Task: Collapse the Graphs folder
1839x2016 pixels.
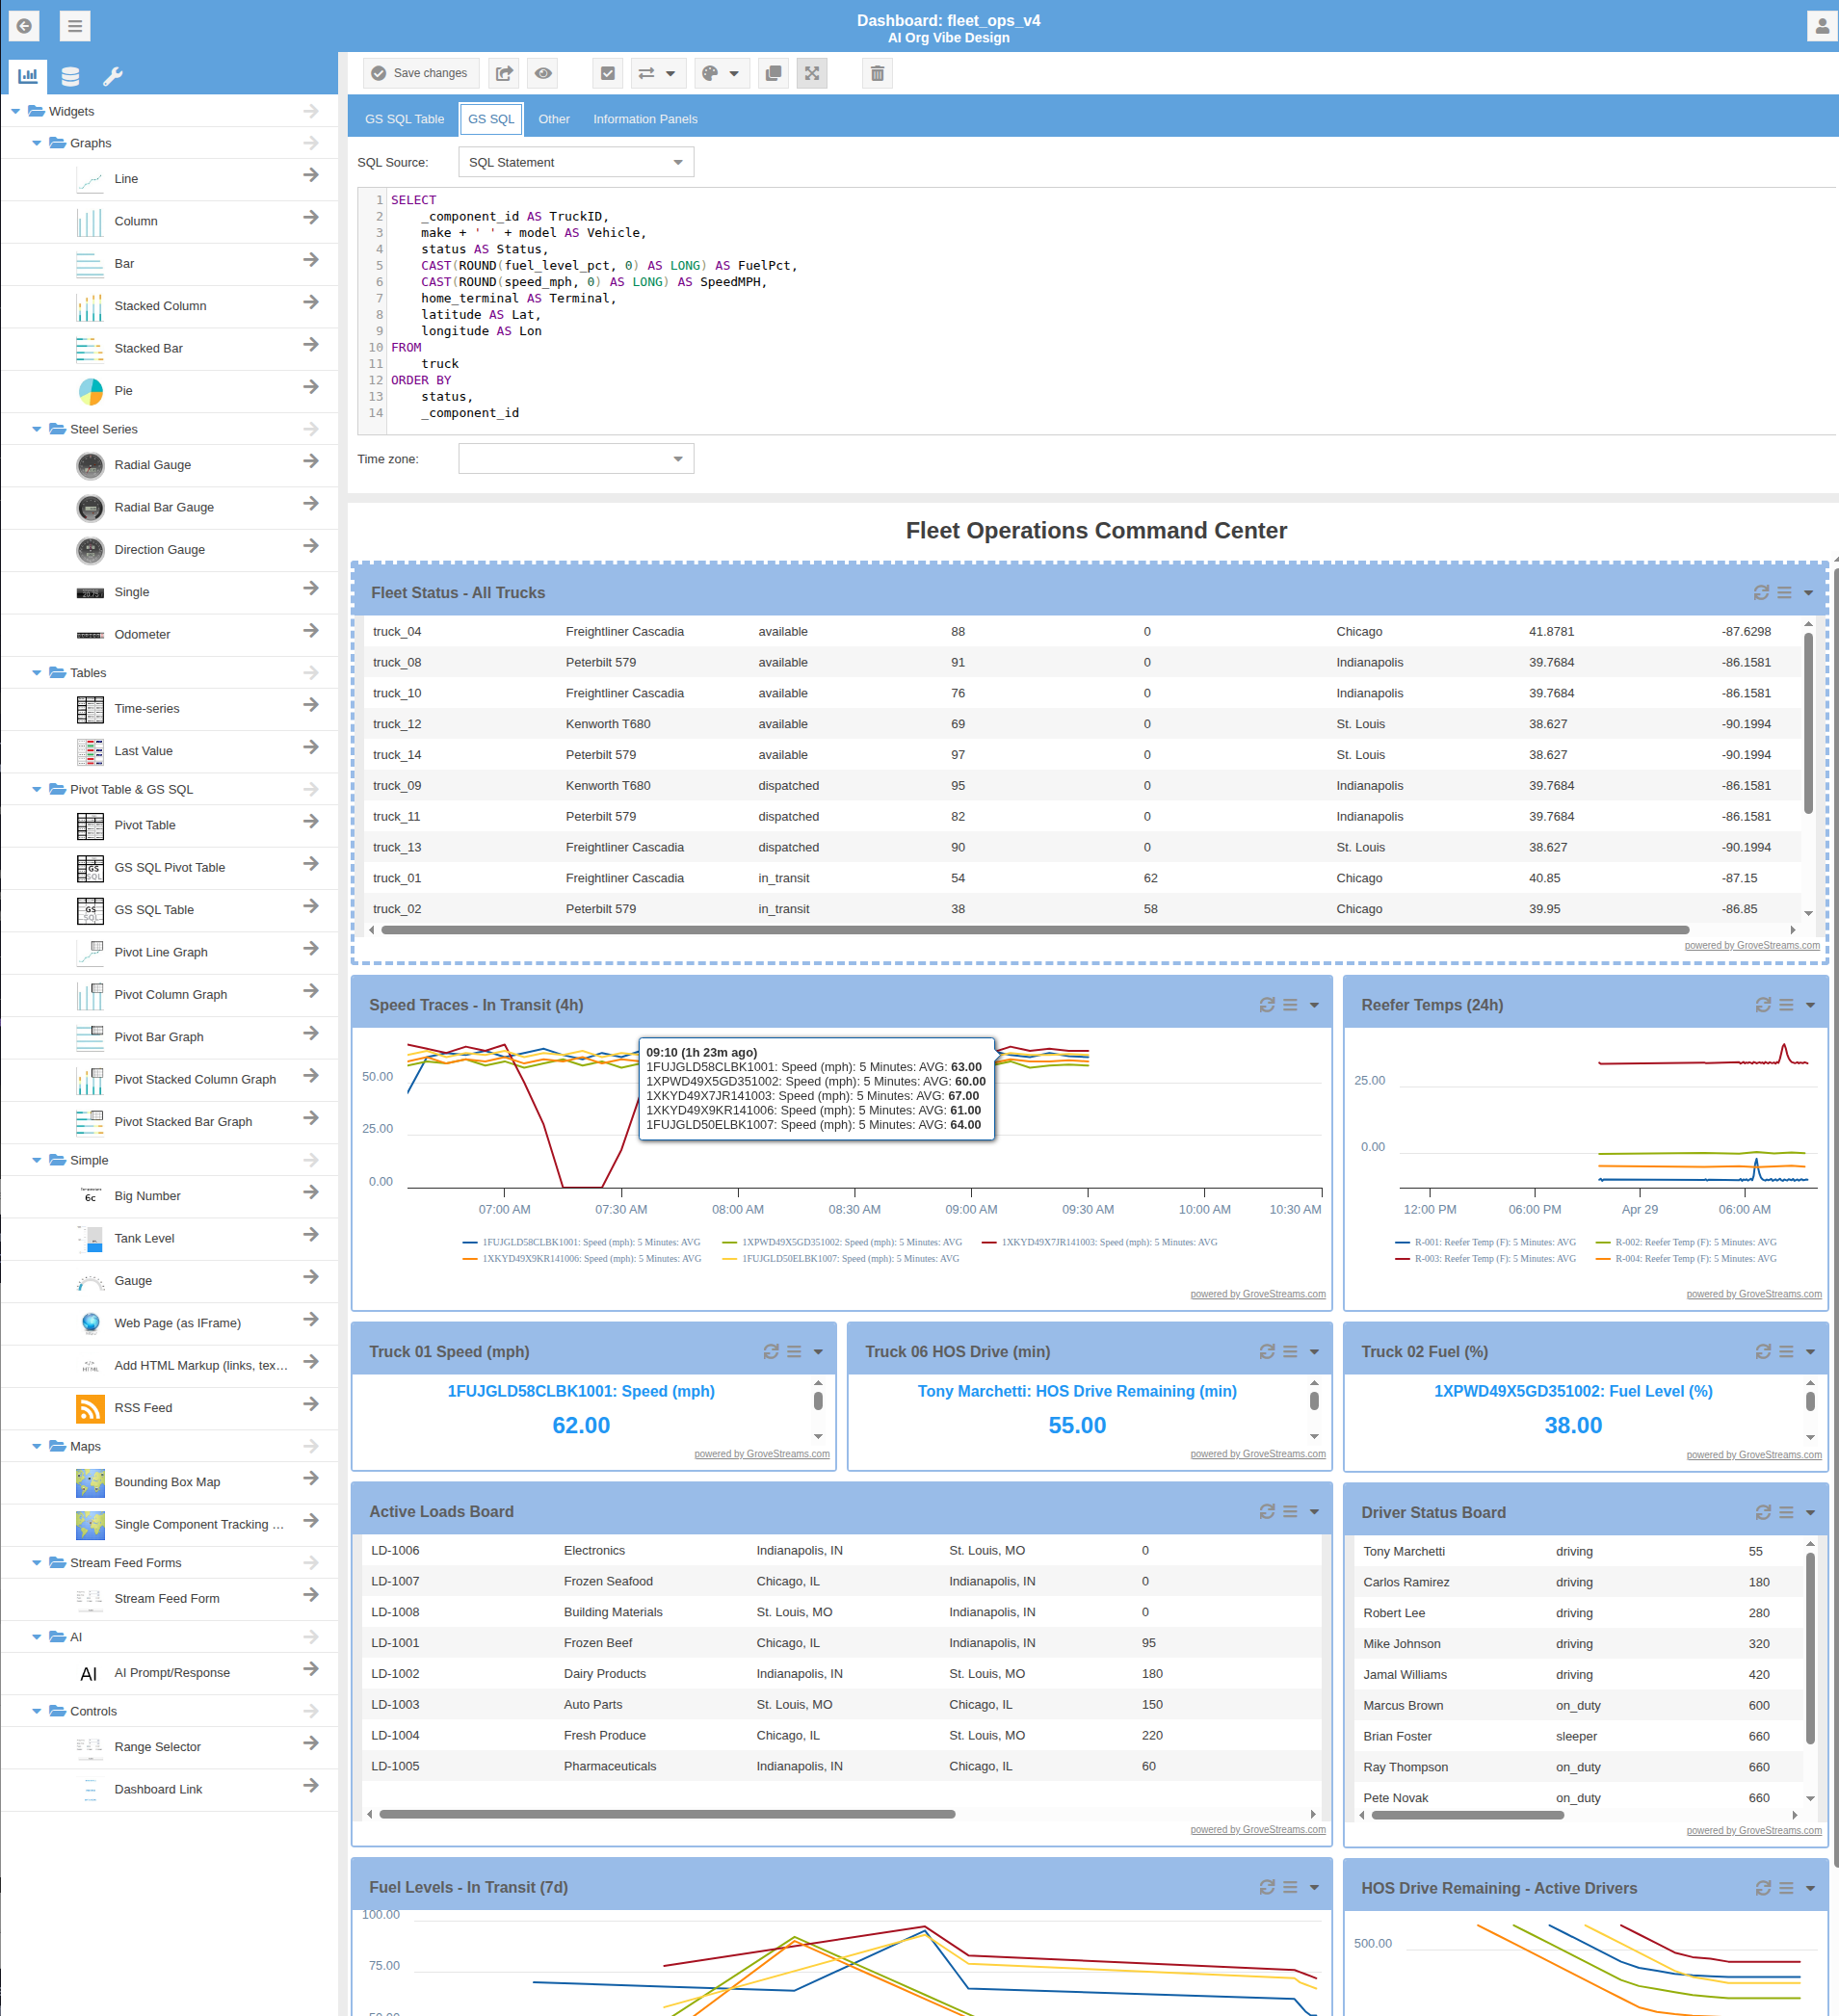Action: (x=37, y=143)
